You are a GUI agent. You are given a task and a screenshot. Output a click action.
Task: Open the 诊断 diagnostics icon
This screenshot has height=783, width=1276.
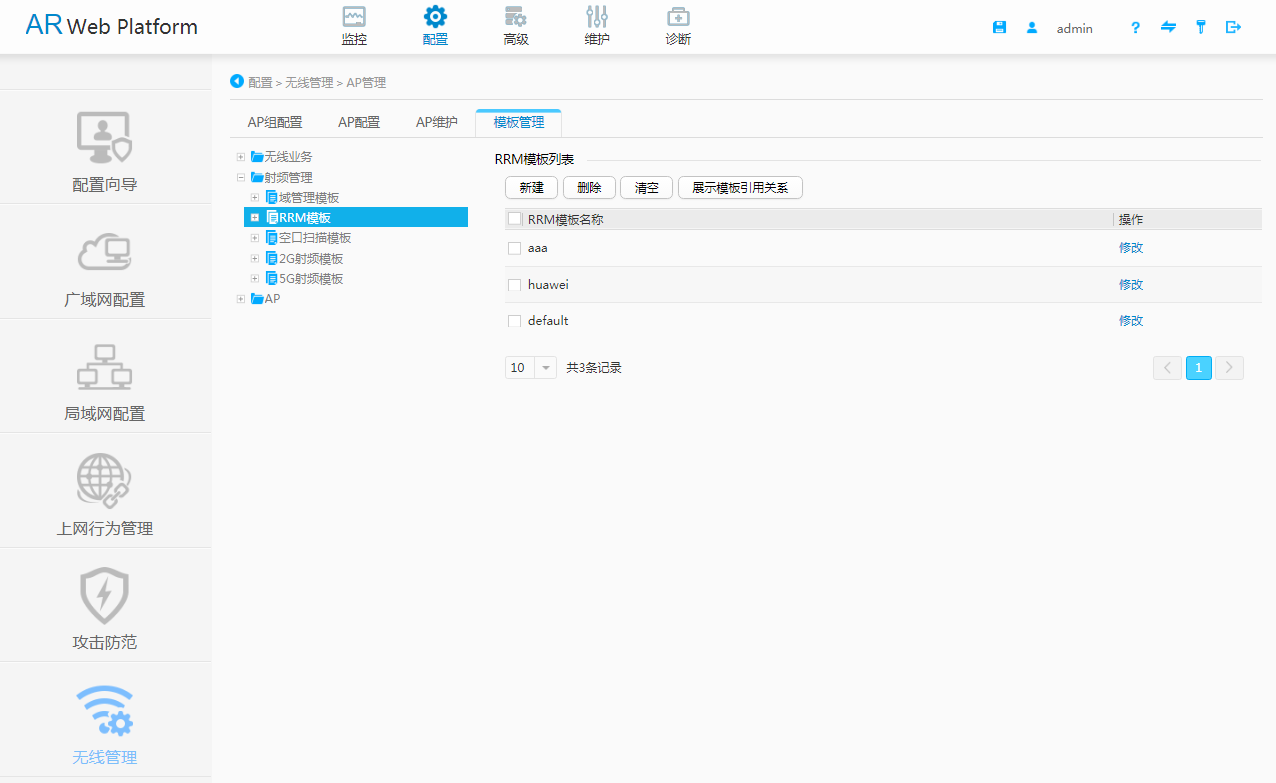pos(678,17)
